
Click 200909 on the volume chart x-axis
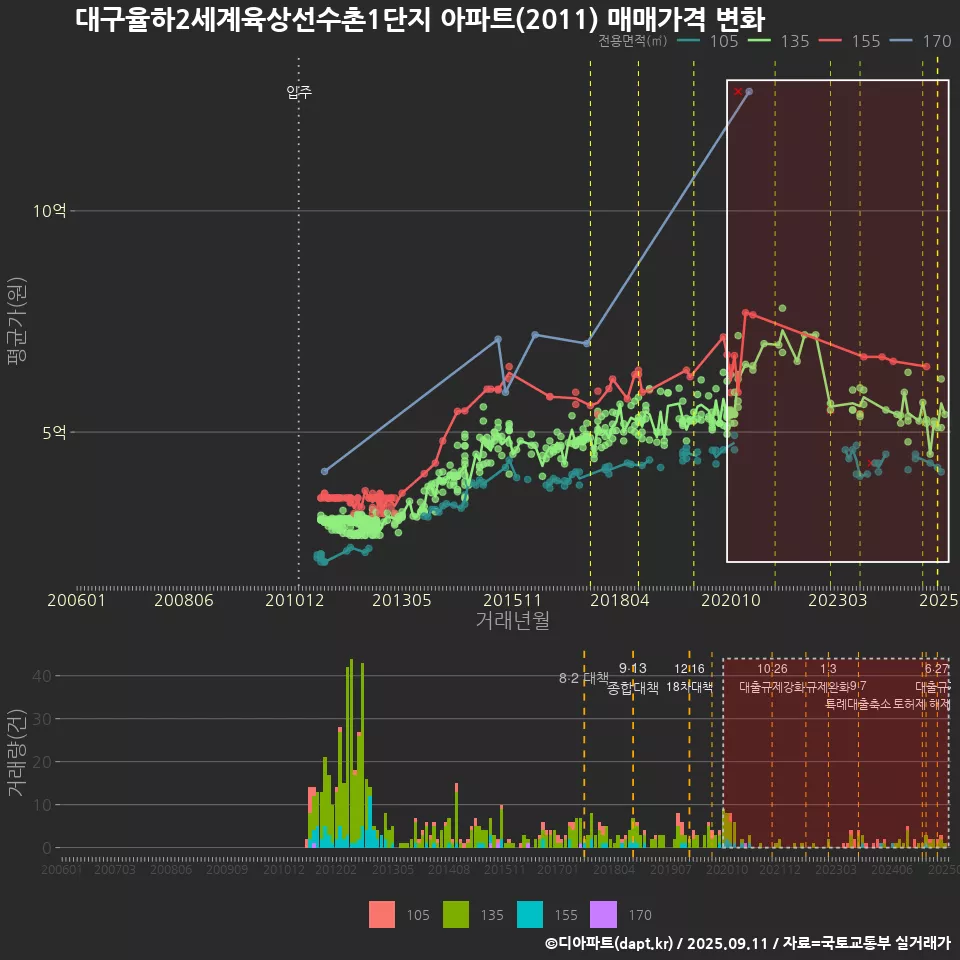coord(227,869)
